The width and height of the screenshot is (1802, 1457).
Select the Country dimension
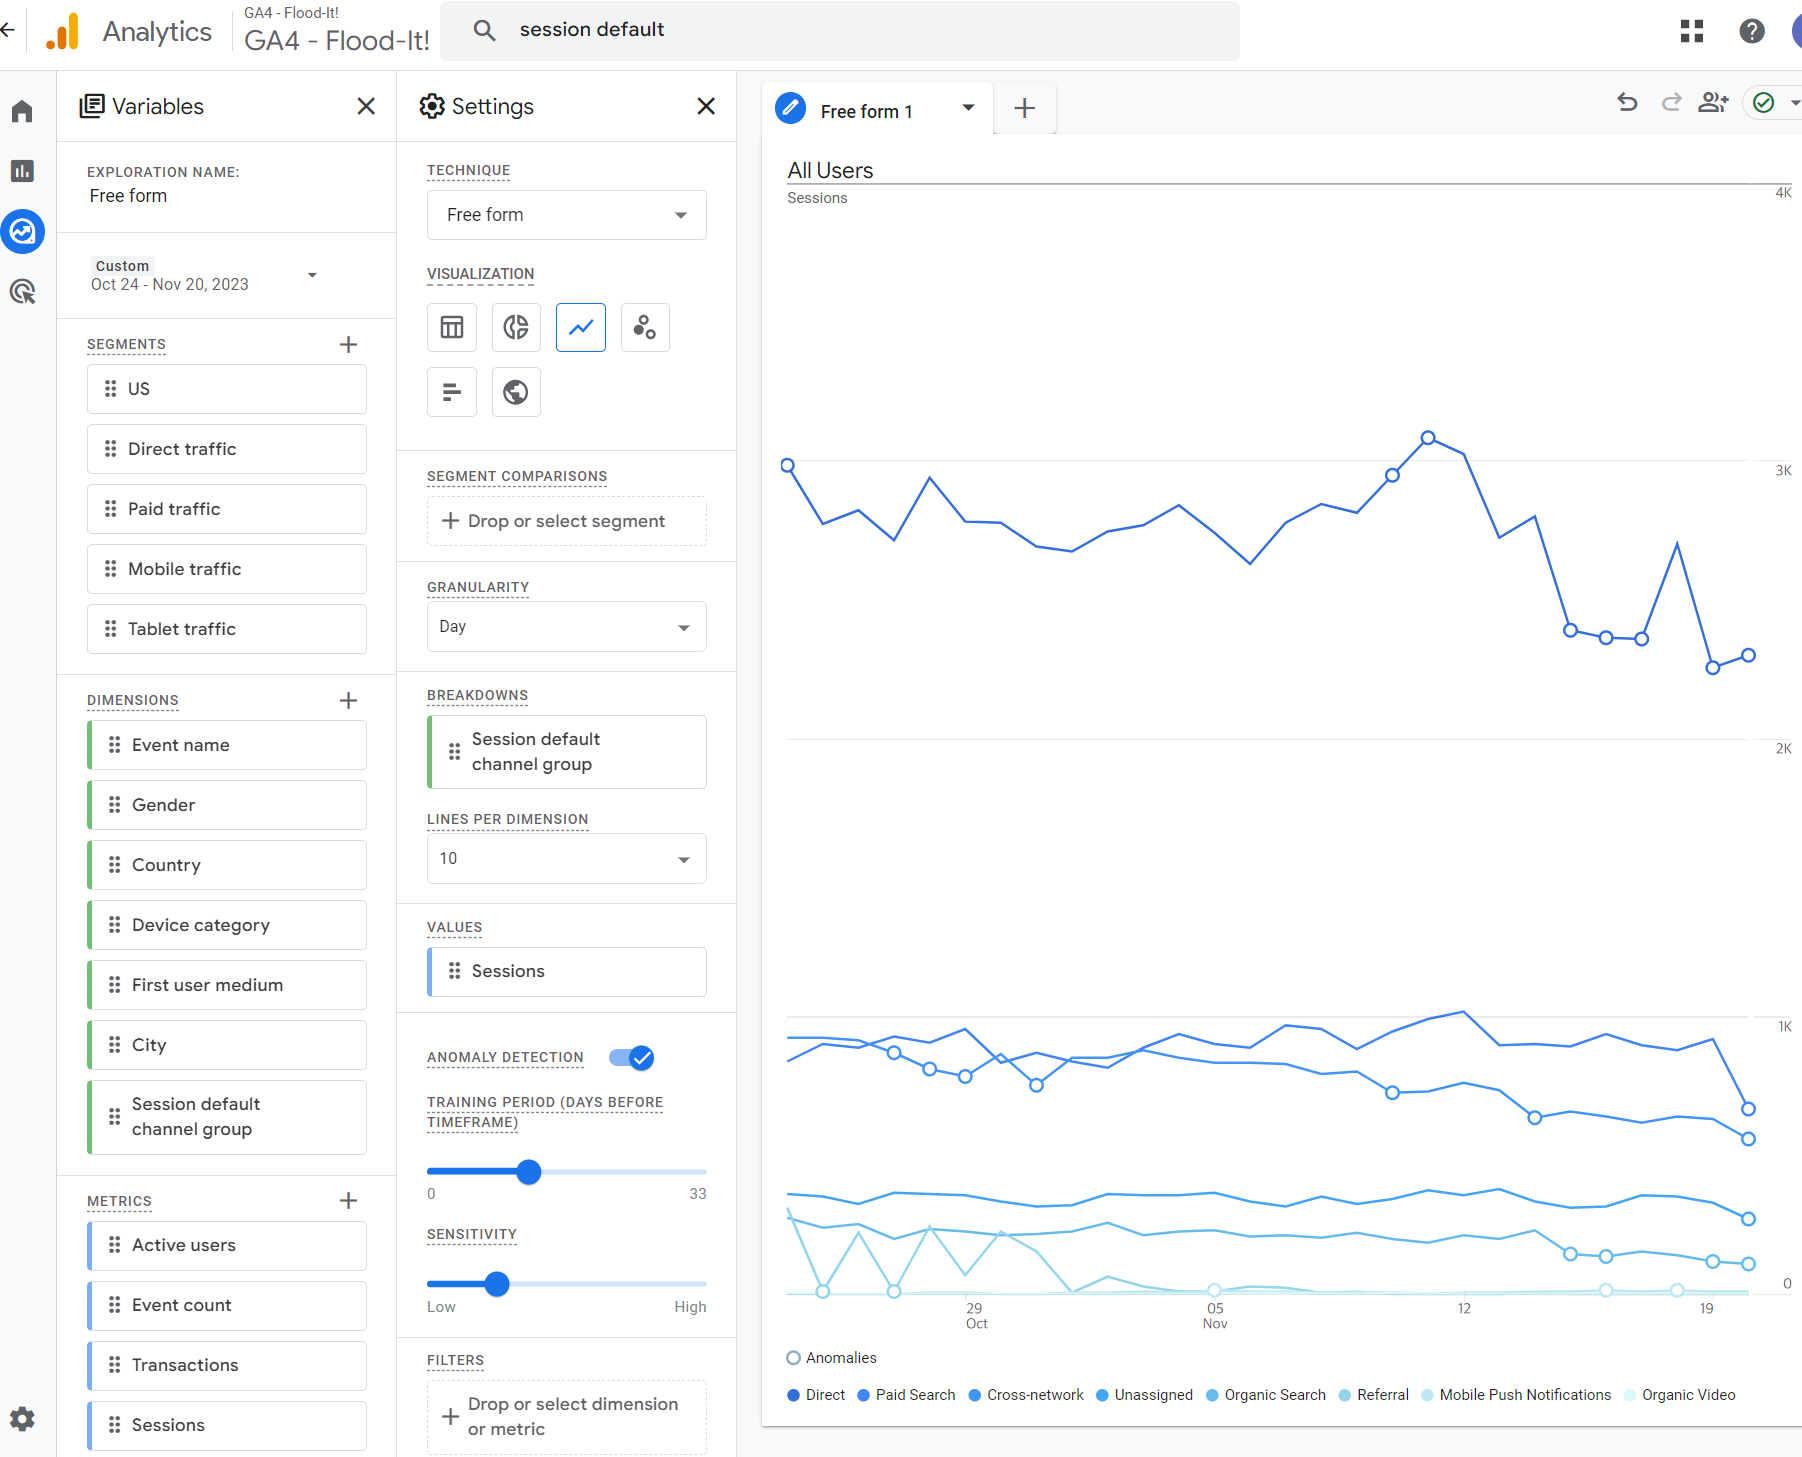click(x=227, y=865)
